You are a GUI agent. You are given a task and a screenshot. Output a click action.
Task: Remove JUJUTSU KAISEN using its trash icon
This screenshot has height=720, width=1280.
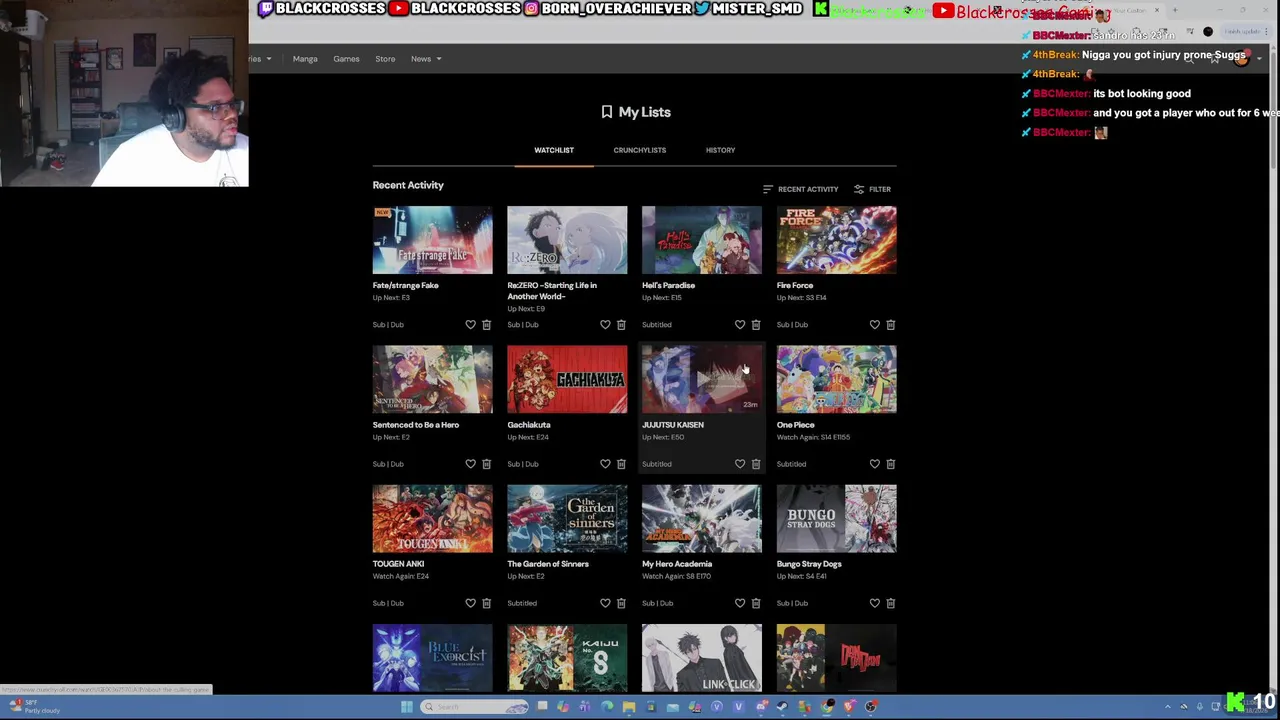pos(756,464)
